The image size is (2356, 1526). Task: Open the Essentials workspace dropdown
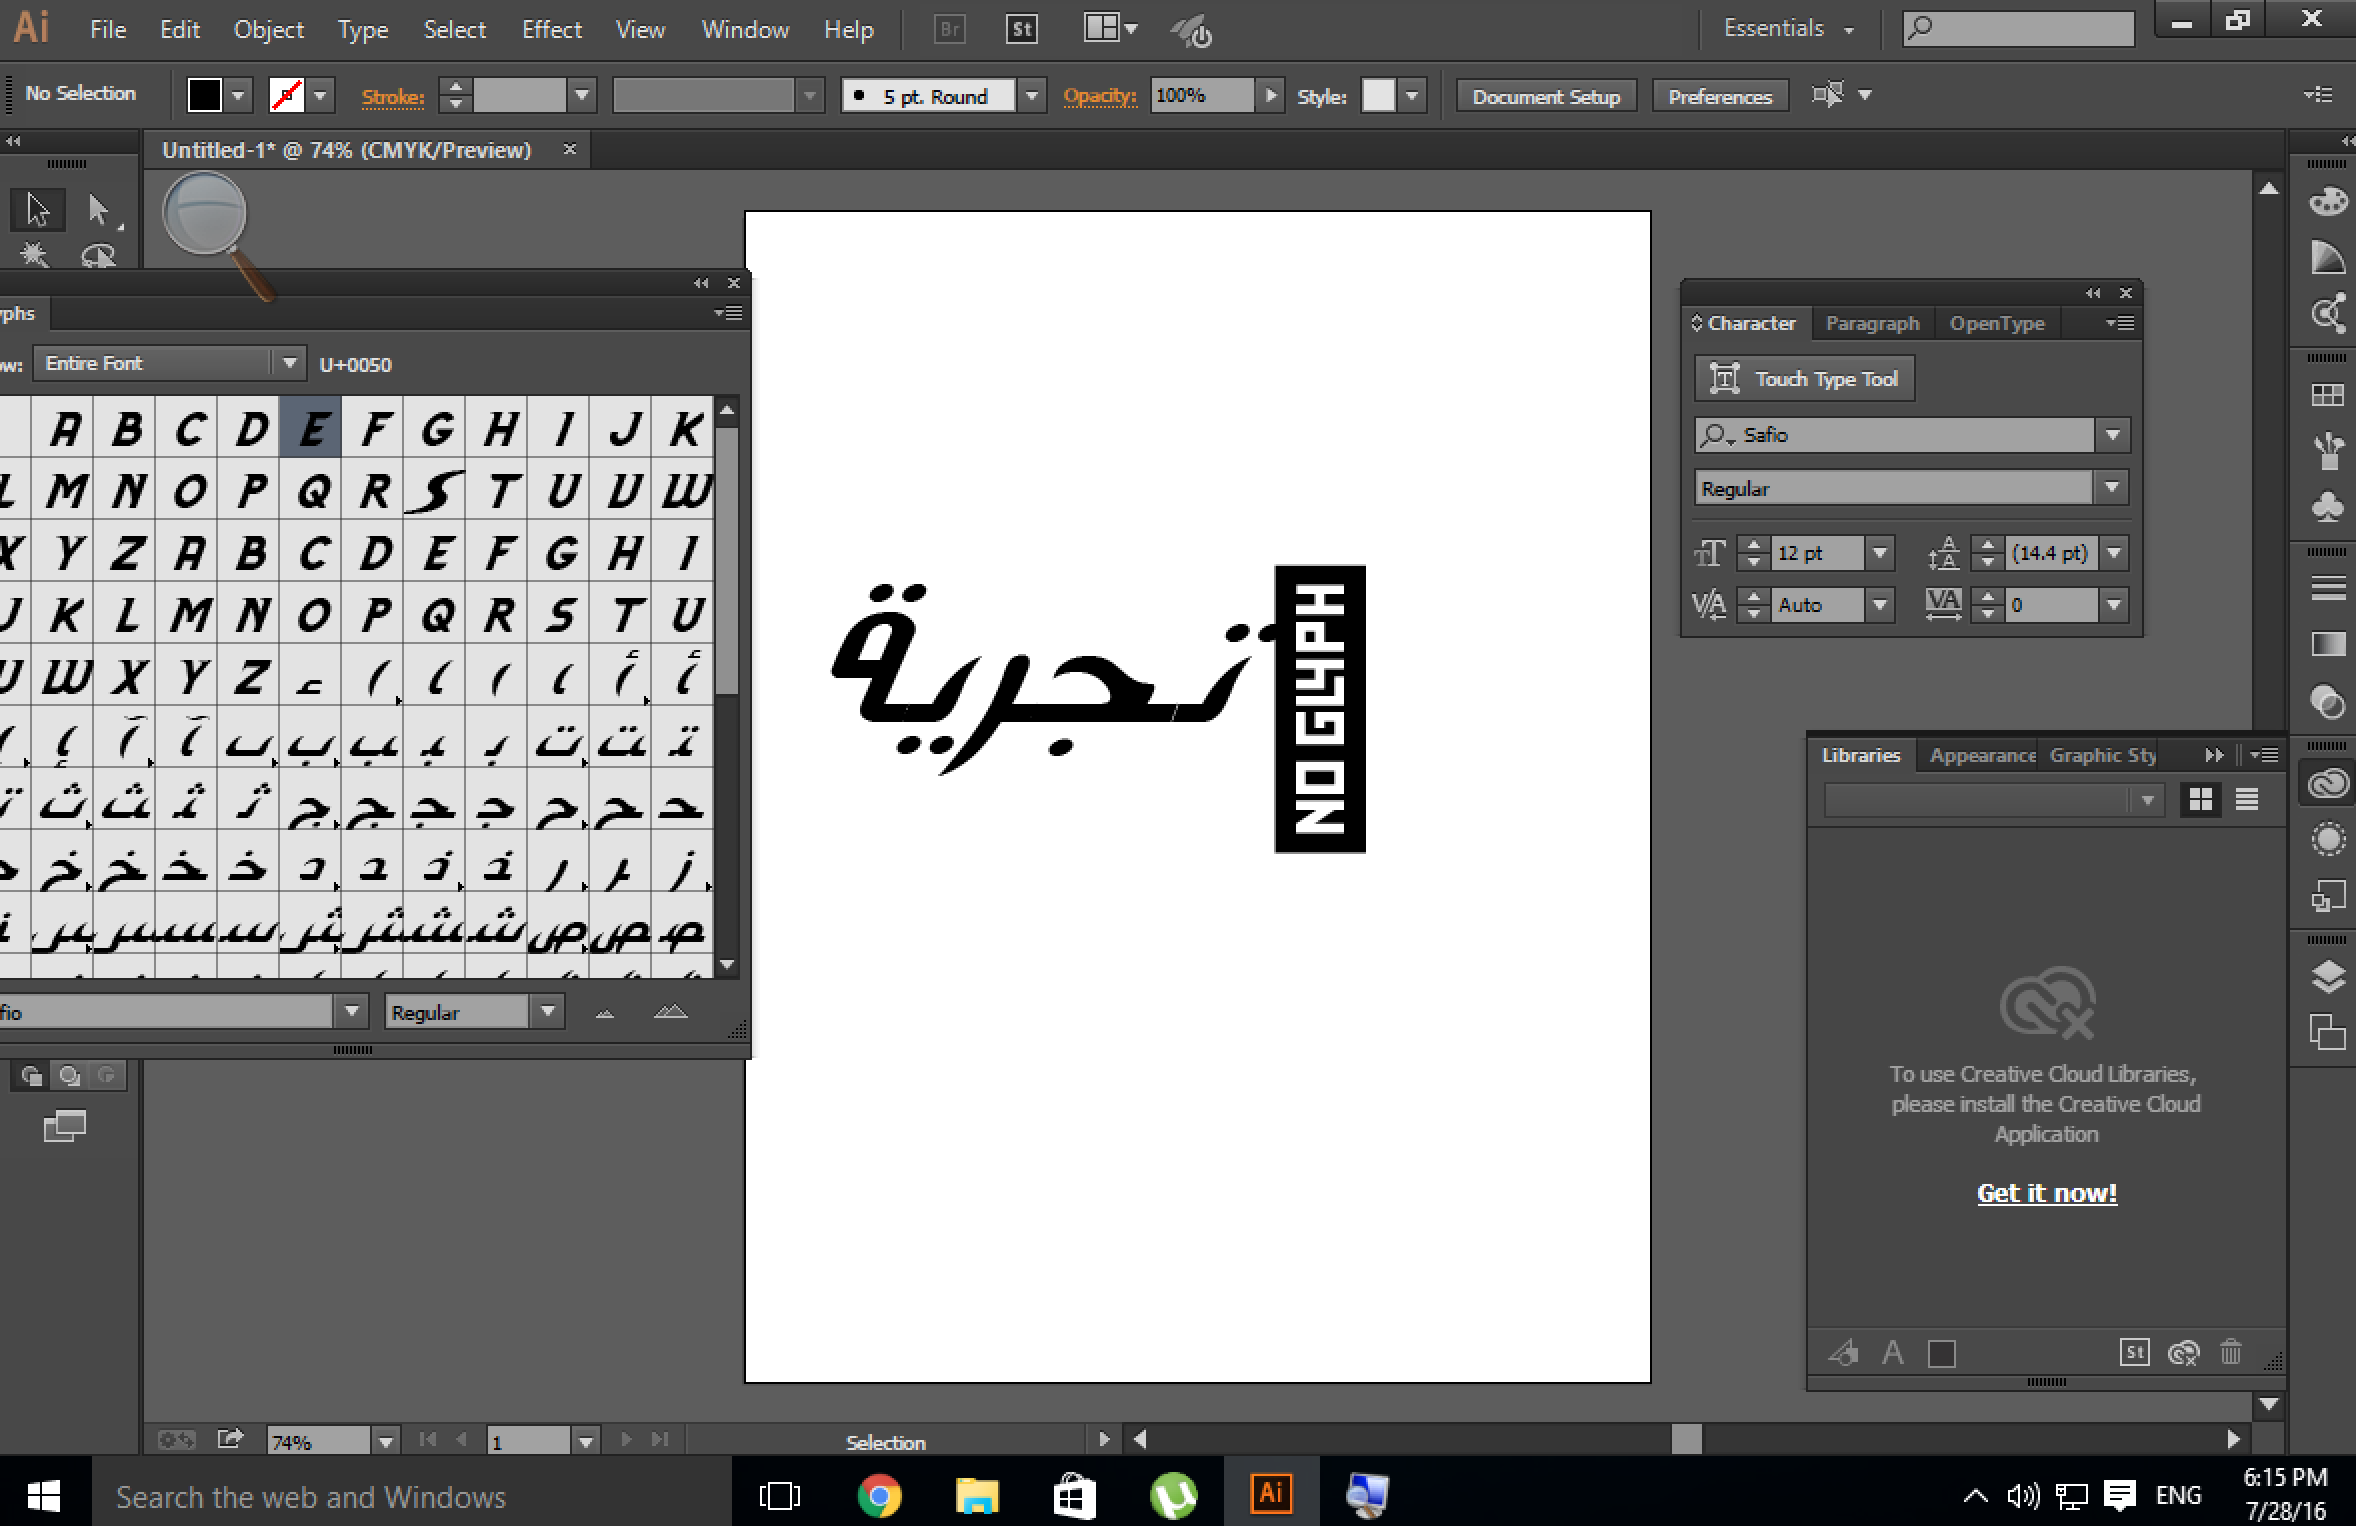1788,29
